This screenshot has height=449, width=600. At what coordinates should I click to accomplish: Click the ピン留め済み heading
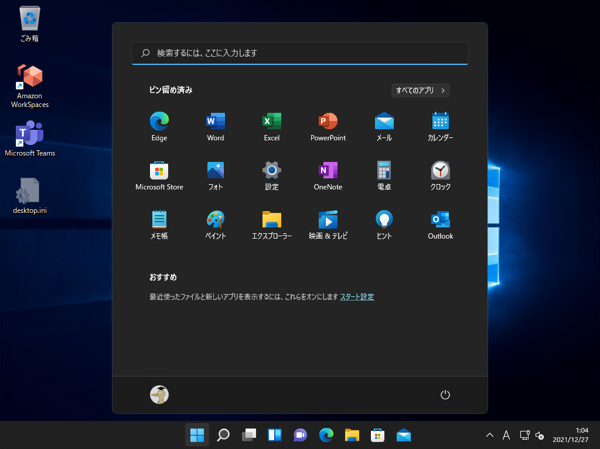click(171, 90)
